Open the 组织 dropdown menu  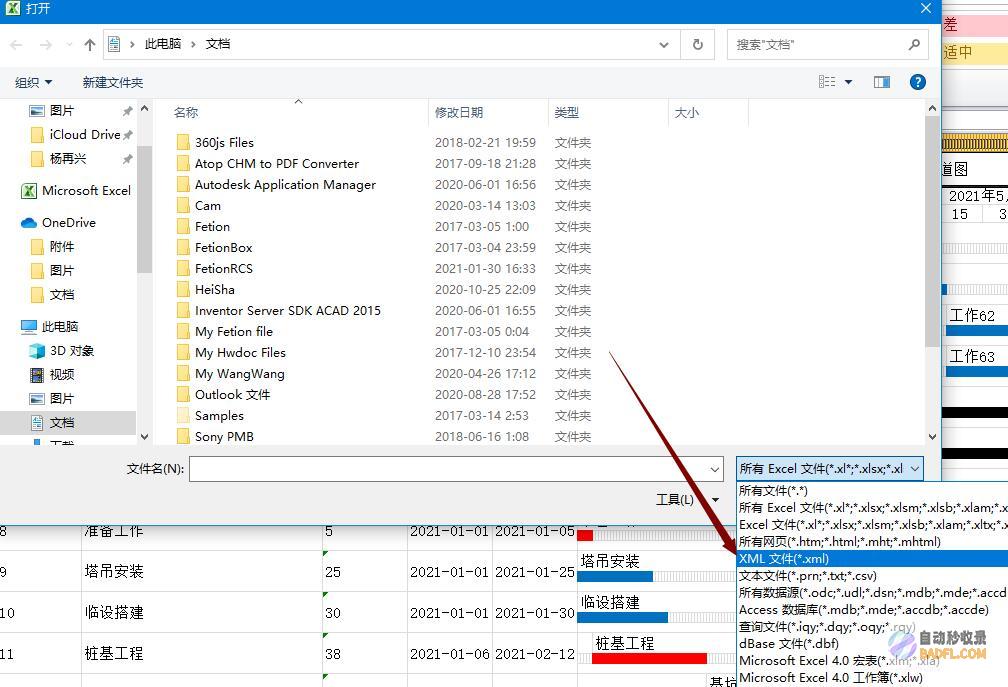click(33, 82)
